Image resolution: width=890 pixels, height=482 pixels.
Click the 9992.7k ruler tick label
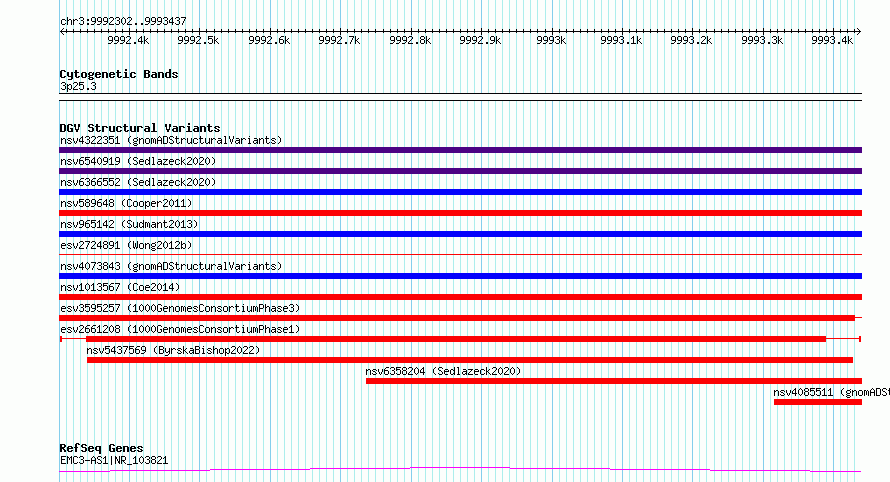339,40
